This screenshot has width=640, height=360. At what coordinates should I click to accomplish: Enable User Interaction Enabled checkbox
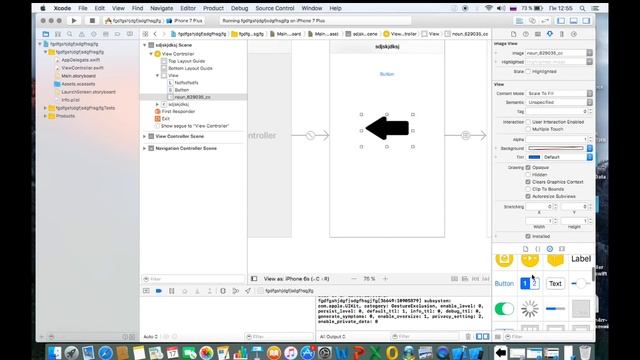(x=528, y=122)
